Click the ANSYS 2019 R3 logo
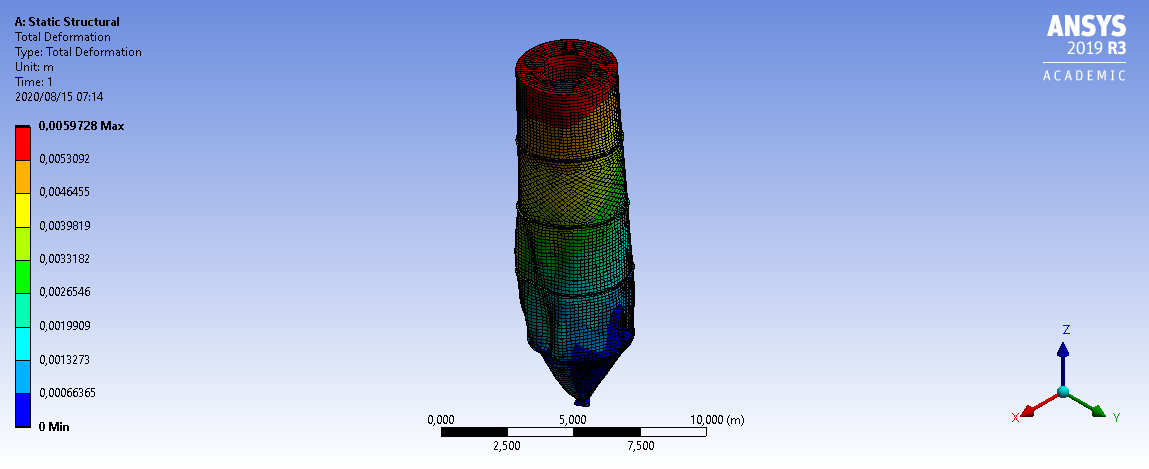Image resolution: width=1149 pixels, height=469 pixels. pos(1086,48)
